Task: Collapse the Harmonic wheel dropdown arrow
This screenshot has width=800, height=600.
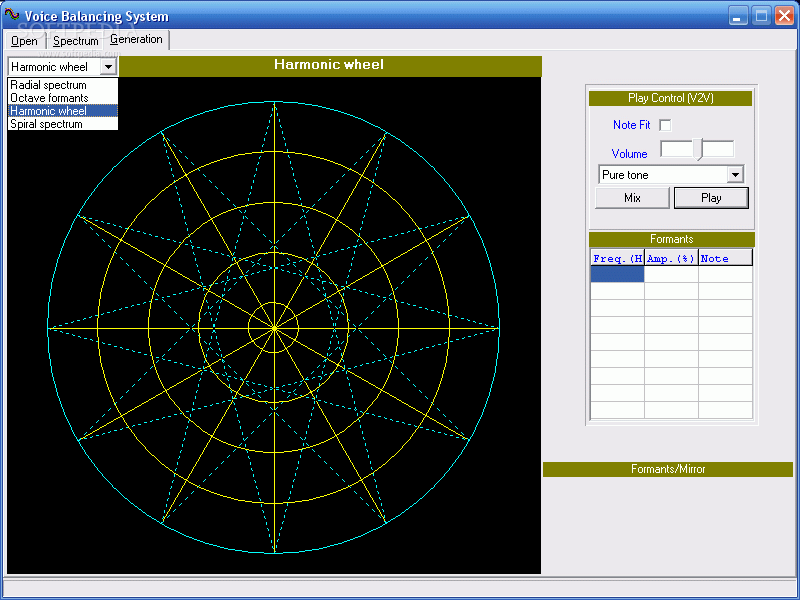Action: pos(108,67)
